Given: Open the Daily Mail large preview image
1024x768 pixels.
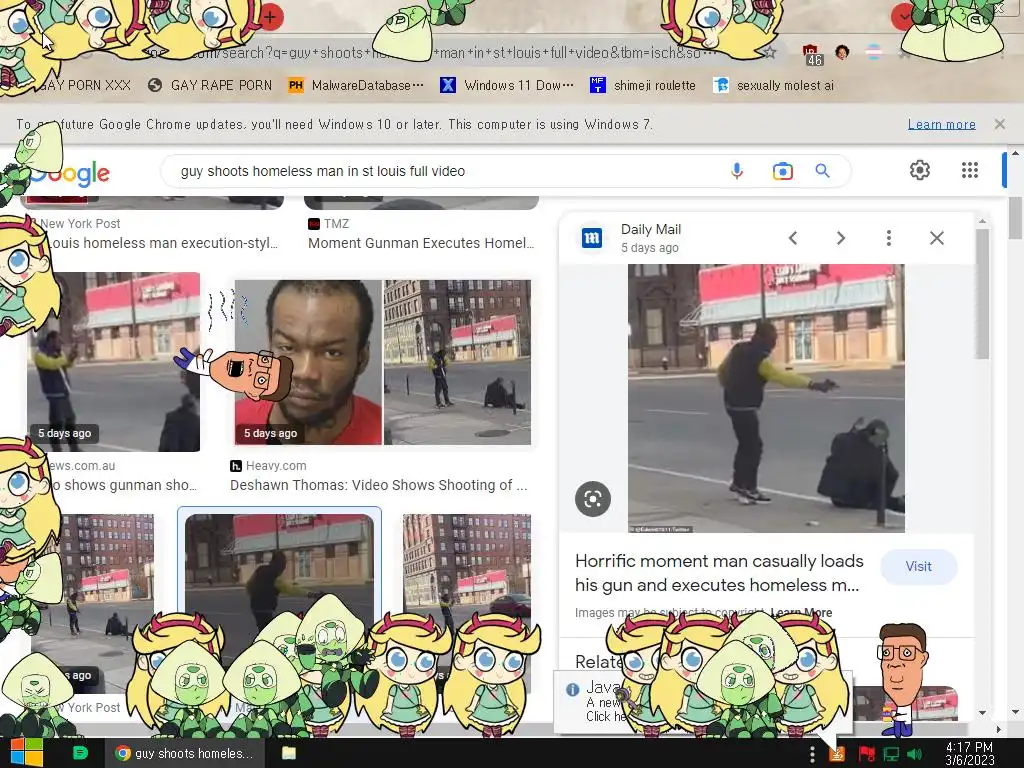Looking at the screenshot, I should click(x=766, y=398).
